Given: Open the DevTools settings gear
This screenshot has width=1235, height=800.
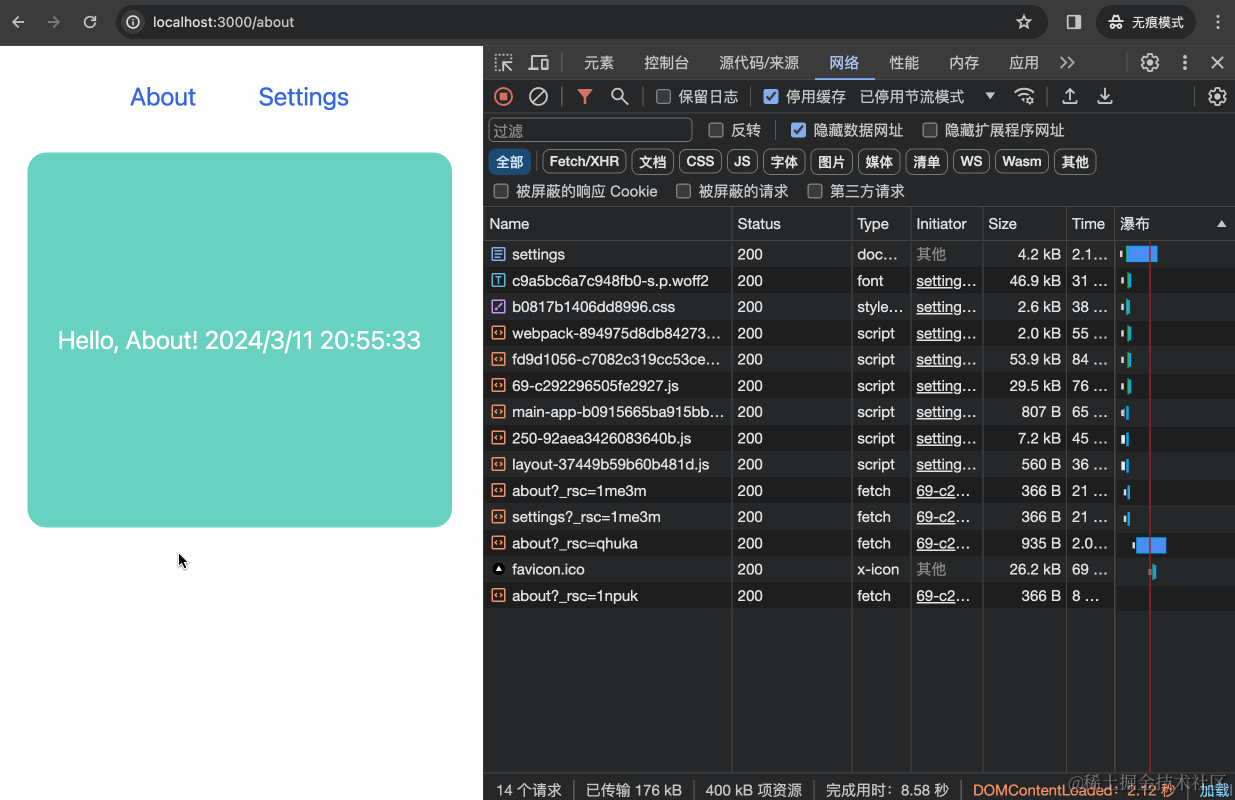Looking at the screenshot, I should (x=1149, y=62).
